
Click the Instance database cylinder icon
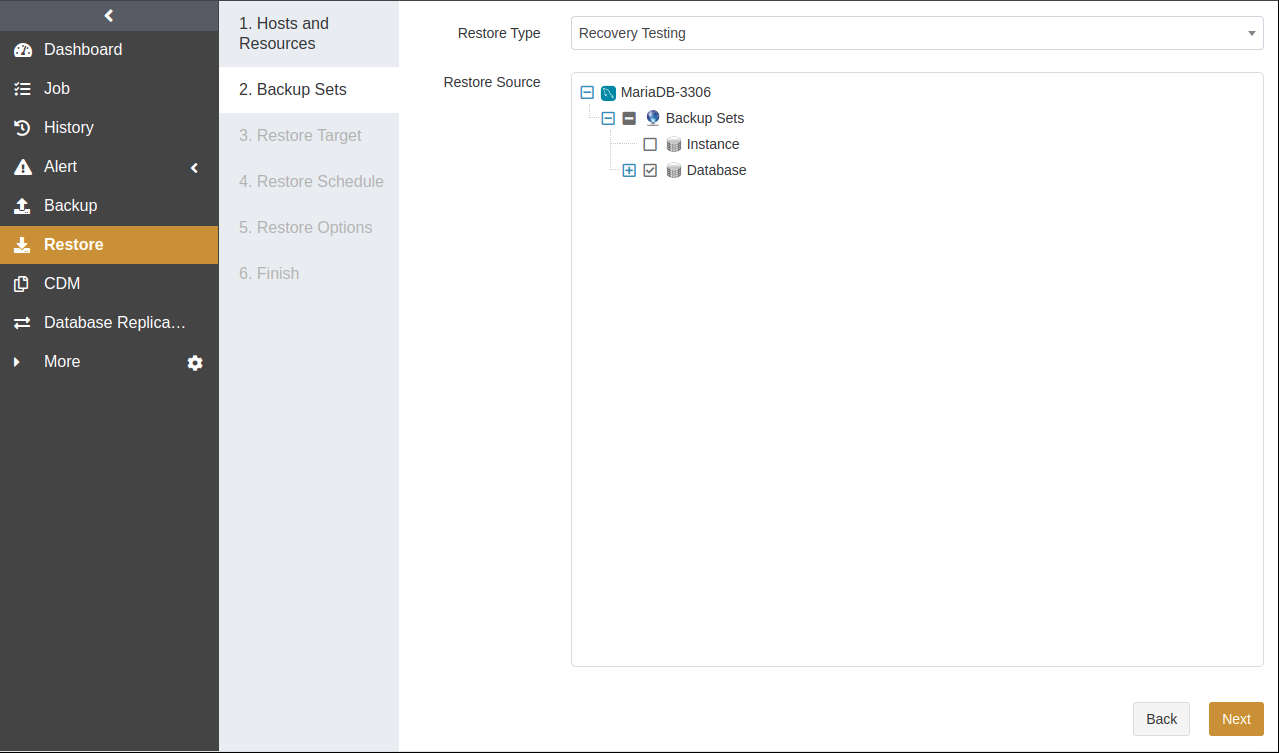[x=674, y=144]
